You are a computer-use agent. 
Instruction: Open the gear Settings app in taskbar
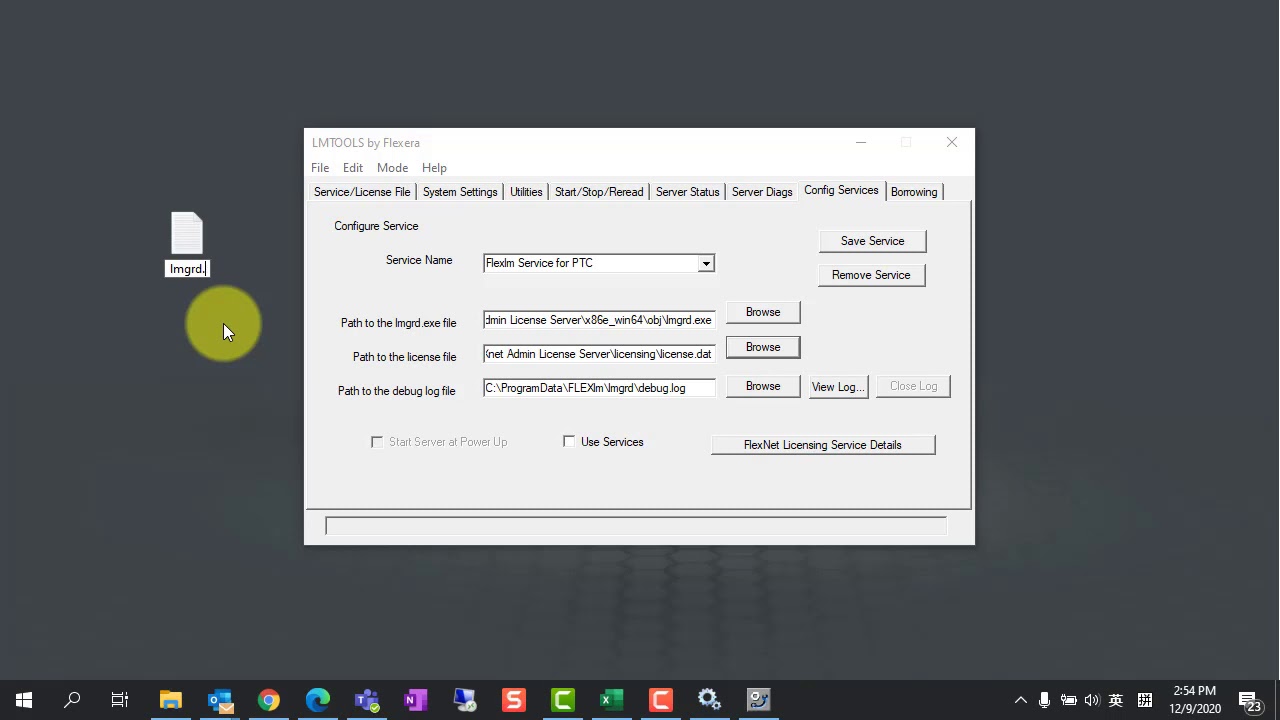click(x=710, y=700)
